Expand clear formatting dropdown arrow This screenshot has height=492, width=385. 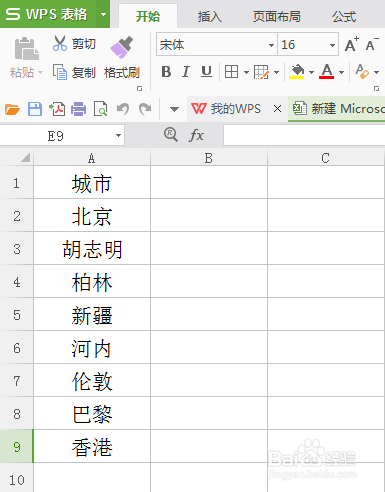[376, 72]
